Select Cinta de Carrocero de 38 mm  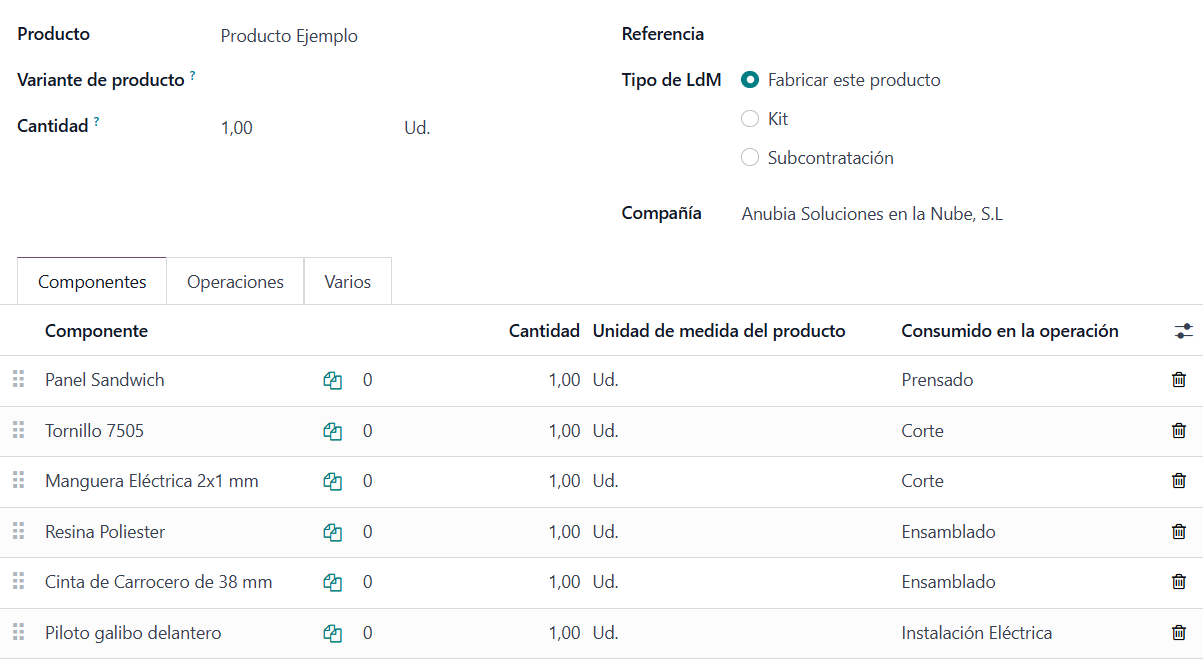tap(159, 582)
